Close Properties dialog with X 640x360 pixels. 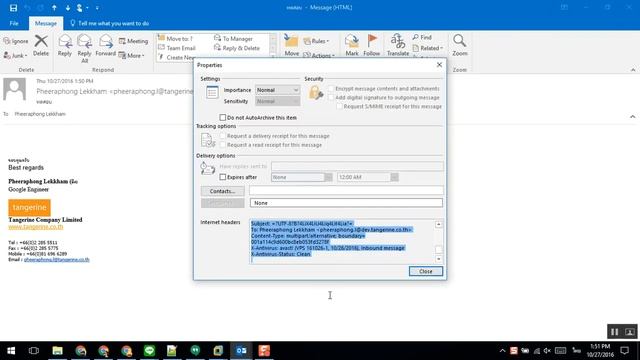(439, 65)
